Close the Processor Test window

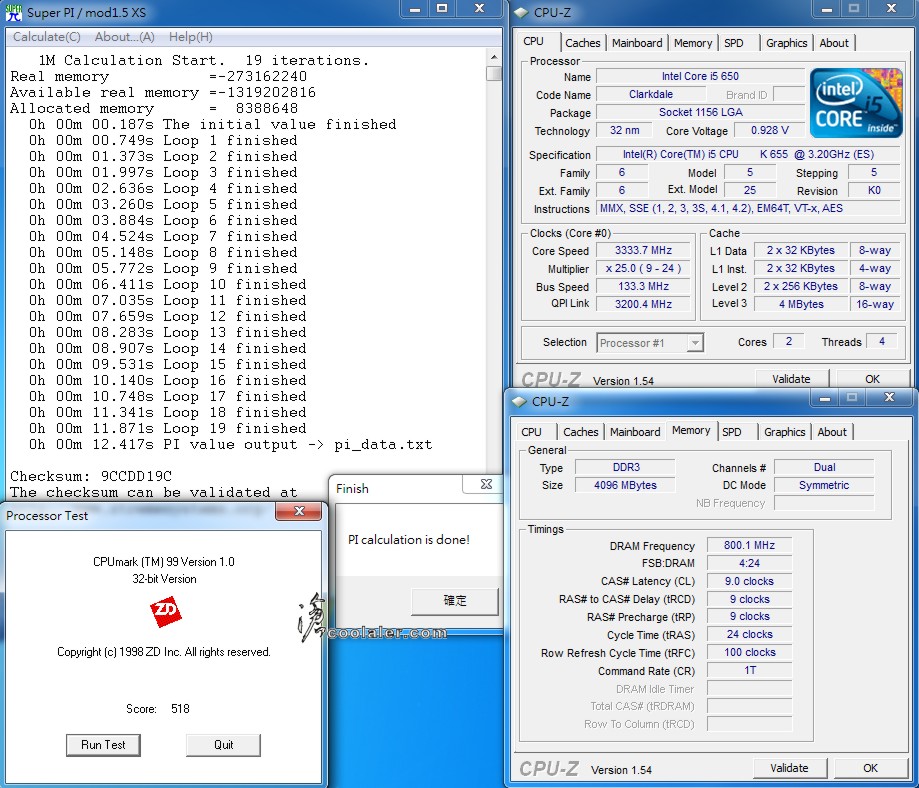[299, 511]
